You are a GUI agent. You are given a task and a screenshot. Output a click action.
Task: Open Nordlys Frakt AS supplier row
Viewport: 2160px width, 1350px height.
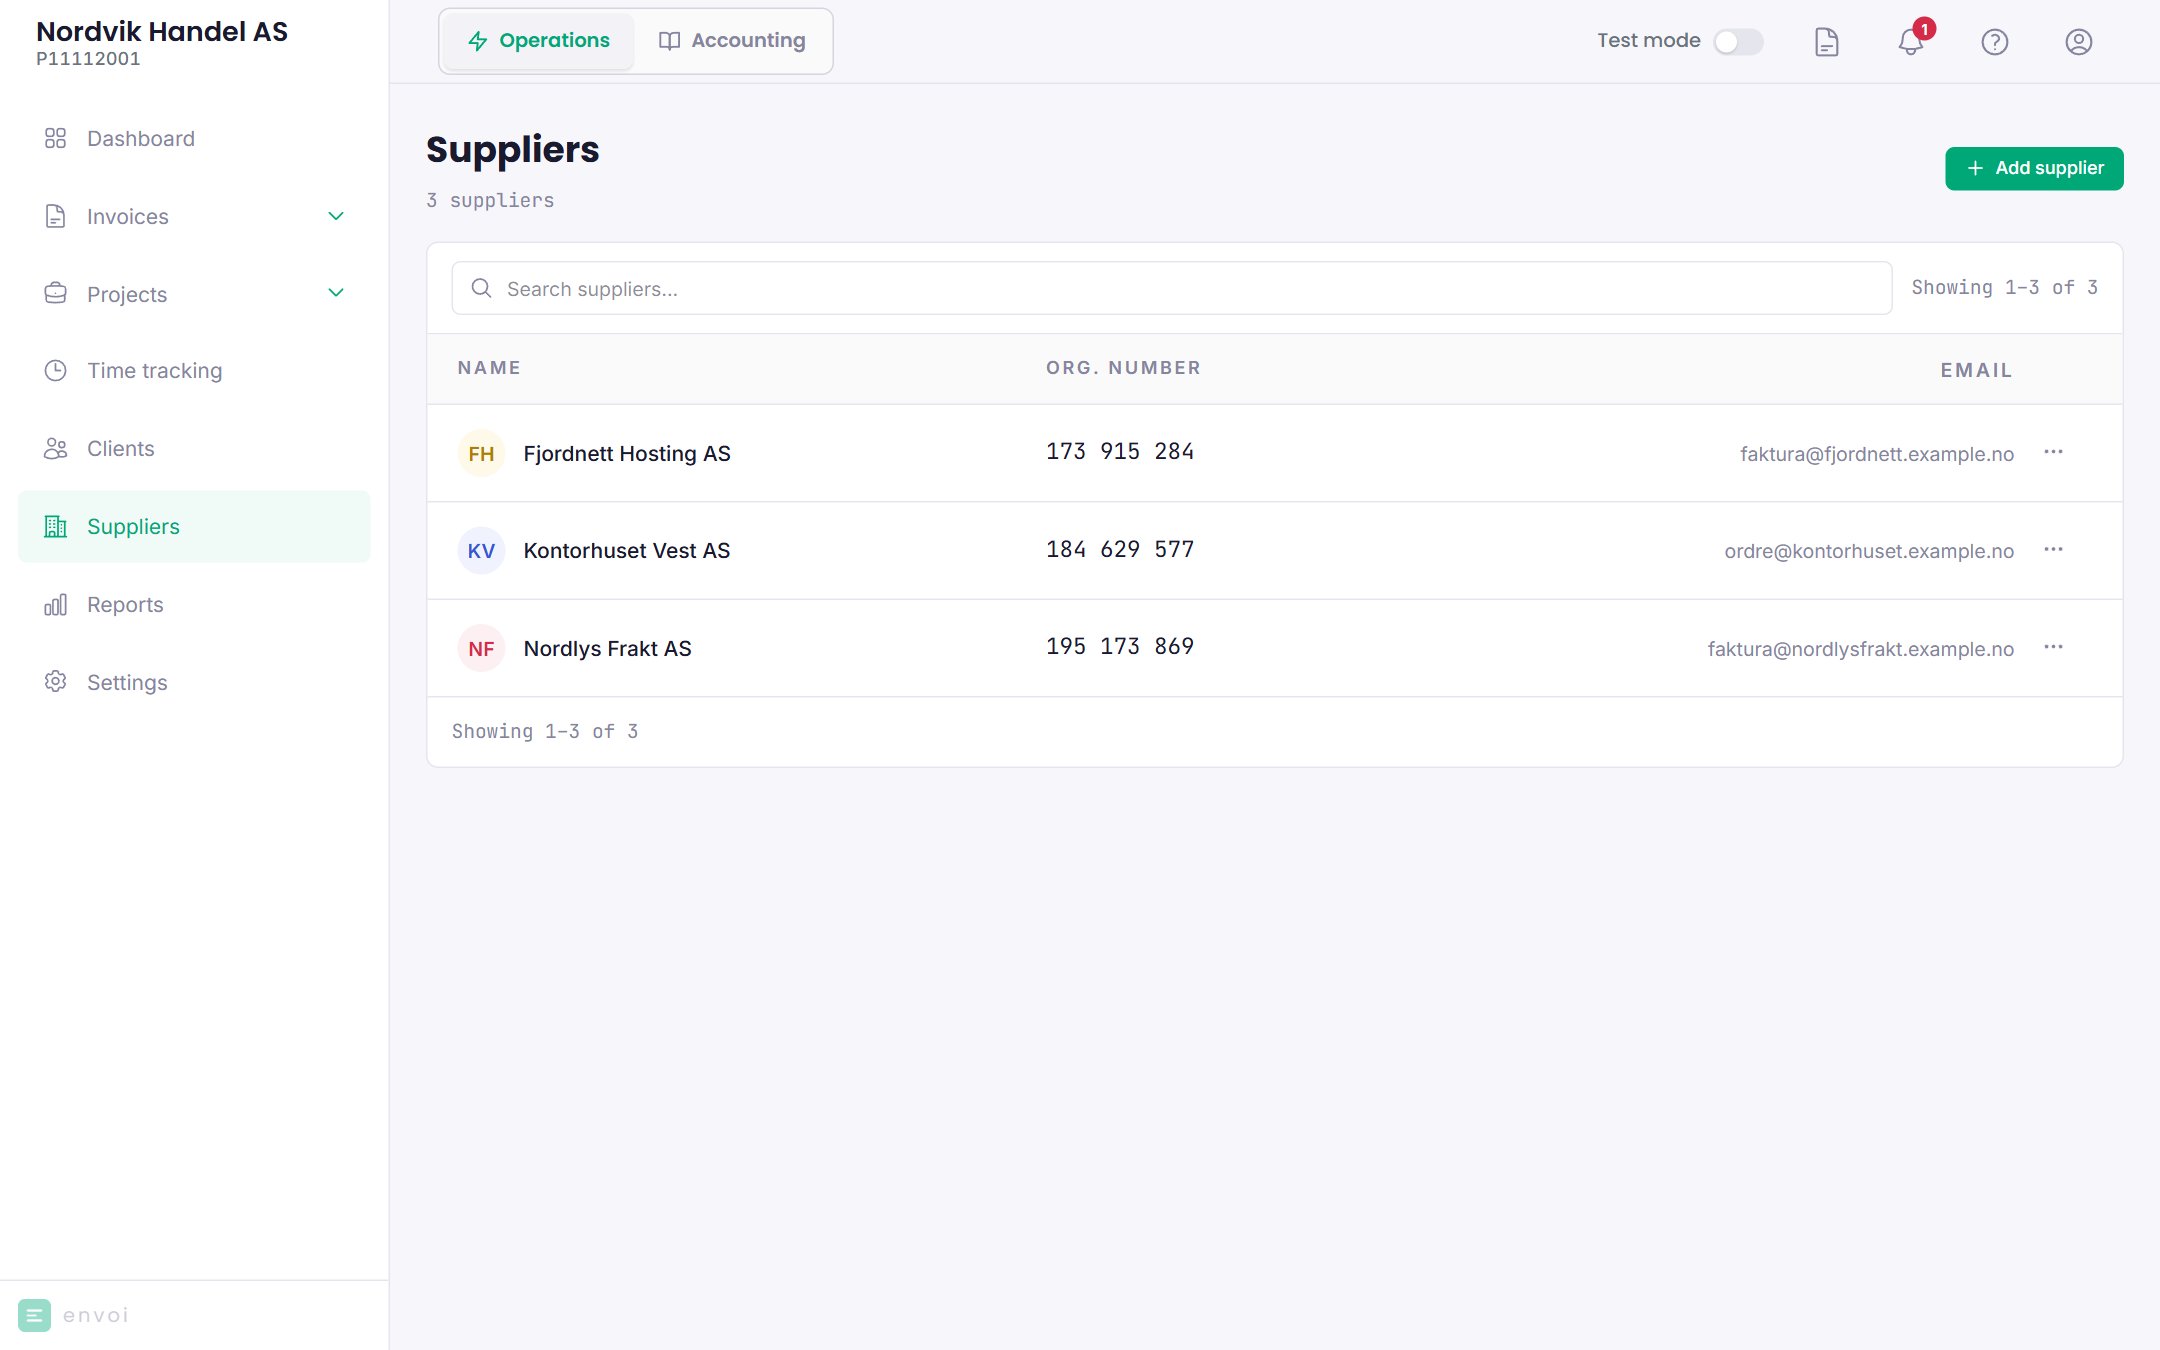point(1274,648)
